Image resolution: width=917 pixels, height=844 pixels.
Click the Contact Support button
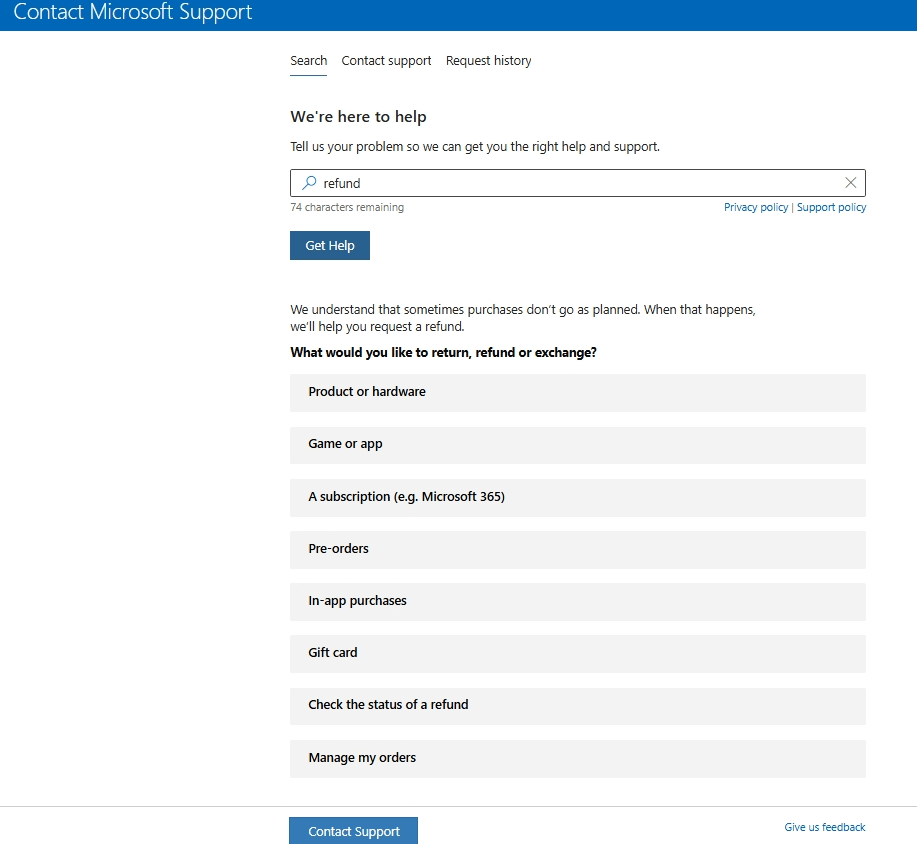(x=353, y=831)
